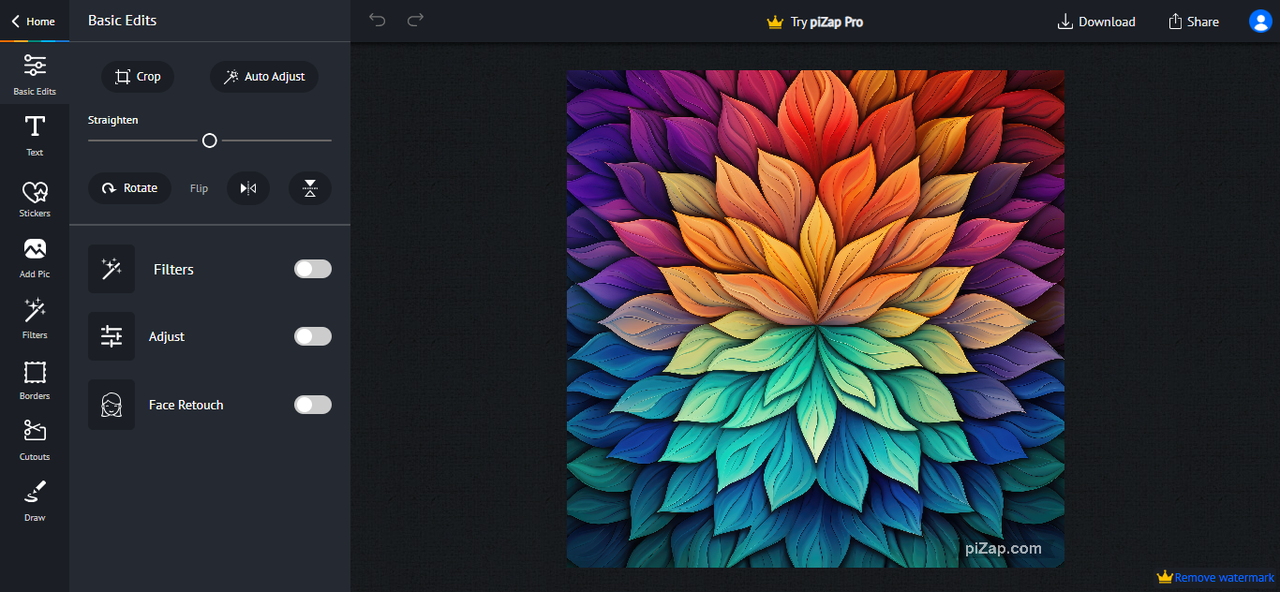Select the Draw tool in sidebar
The width and height of the screenshot is (1280, 592).
pos(34,502)
